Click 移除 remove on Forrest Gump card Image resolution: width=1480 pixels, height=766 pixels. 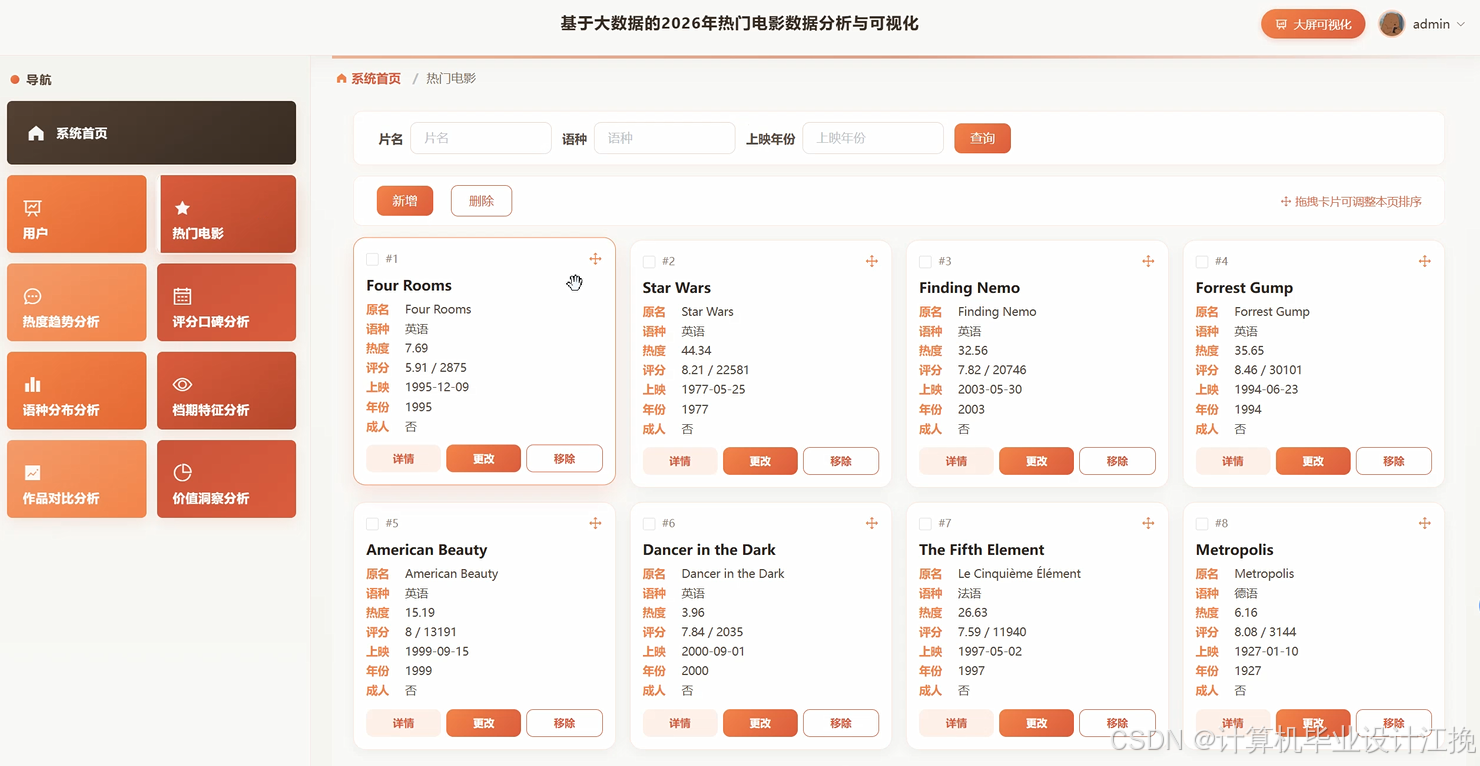(x=1394, y=461)
